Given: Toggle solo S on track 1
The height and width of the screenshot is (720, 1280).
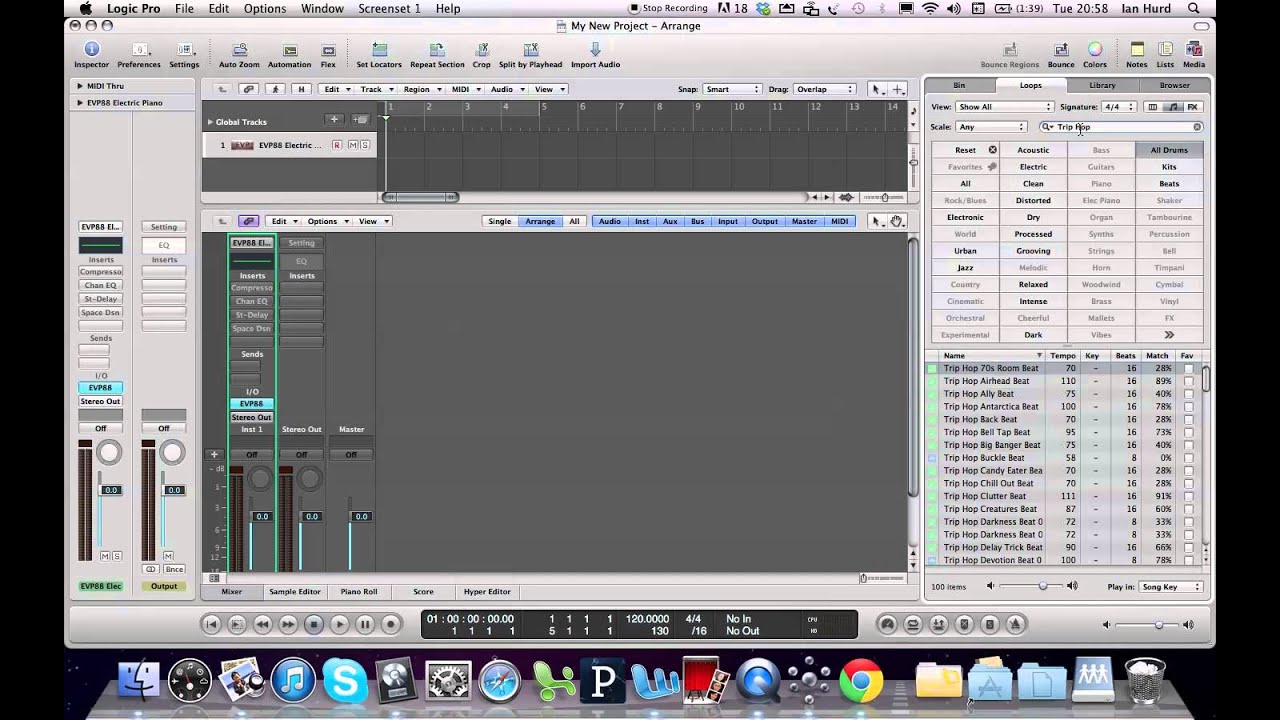Looking at the screenshot, I should [365, 145].
